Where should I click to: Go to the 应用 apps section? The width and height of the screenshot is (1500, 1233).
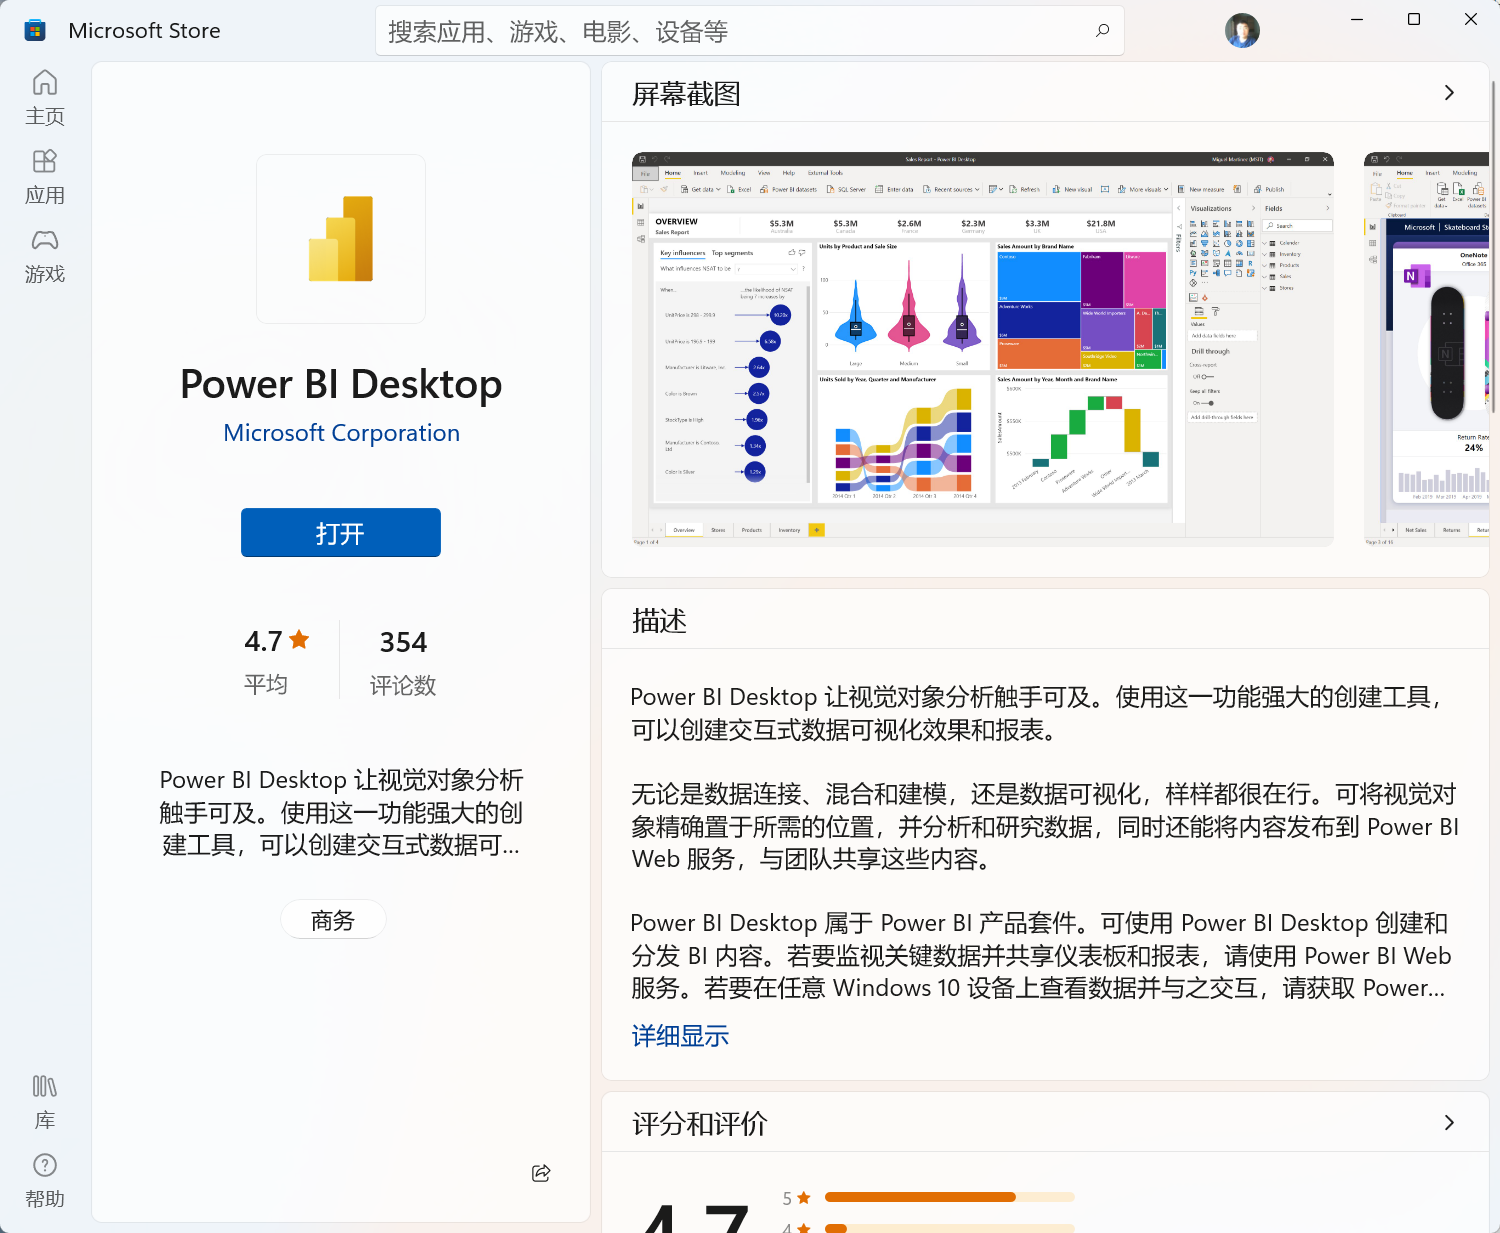(x=45, y=177)
